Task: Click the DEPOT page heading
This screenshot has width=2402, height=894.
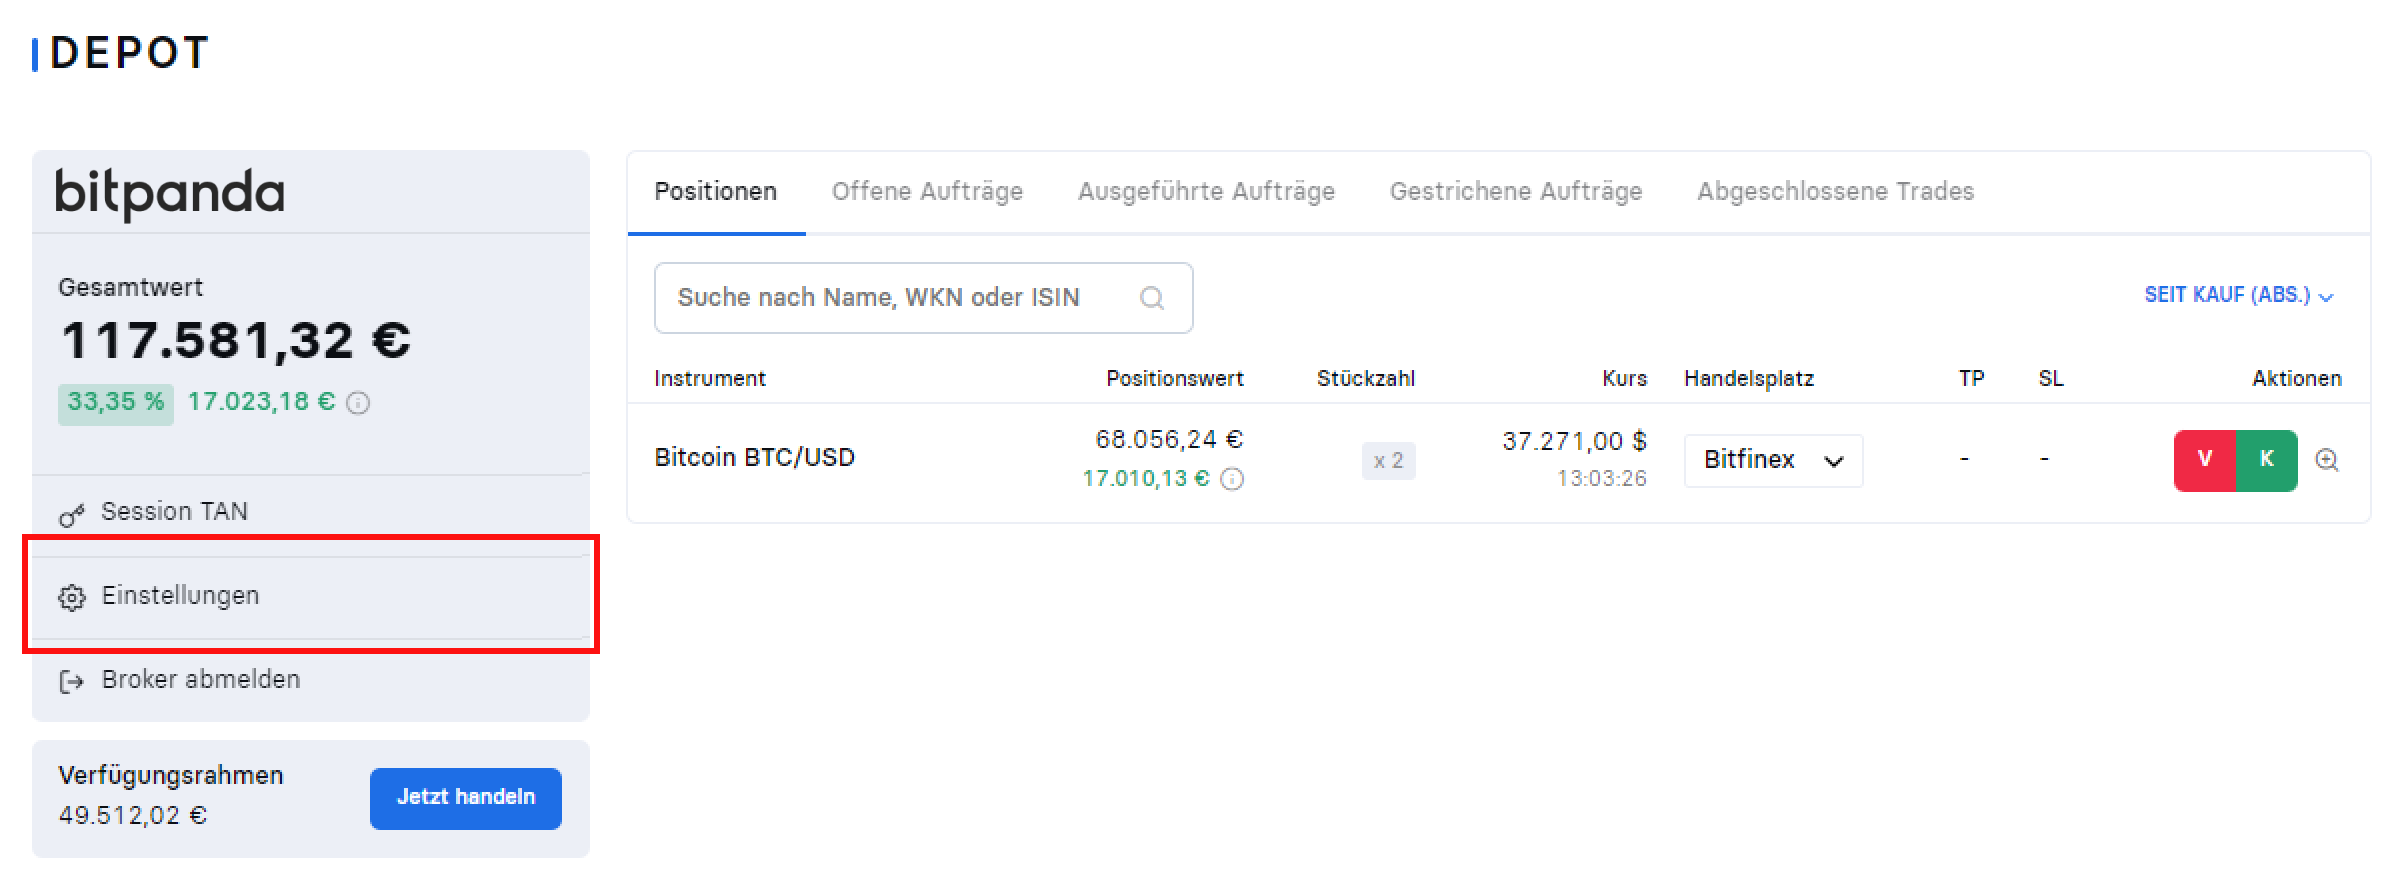Action: (x=129, y=53)
